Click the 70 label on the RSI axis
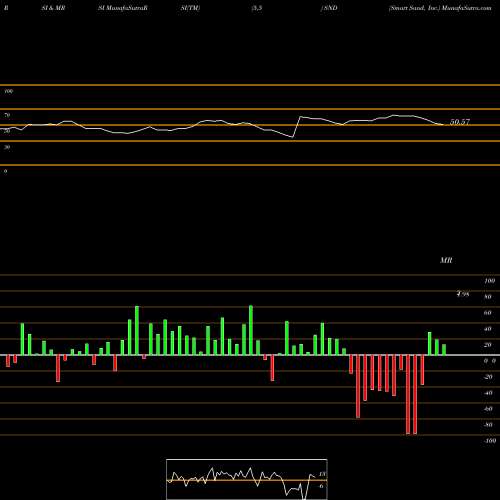 (x=7, y=115)
